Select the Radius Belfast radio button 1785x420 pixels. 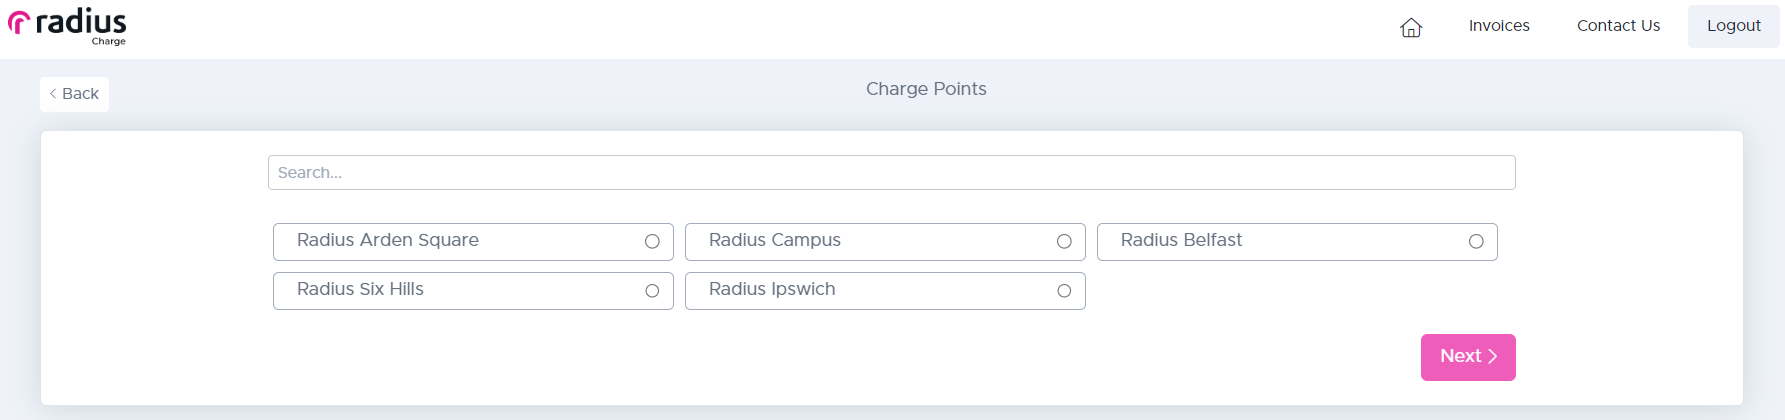1476,241
